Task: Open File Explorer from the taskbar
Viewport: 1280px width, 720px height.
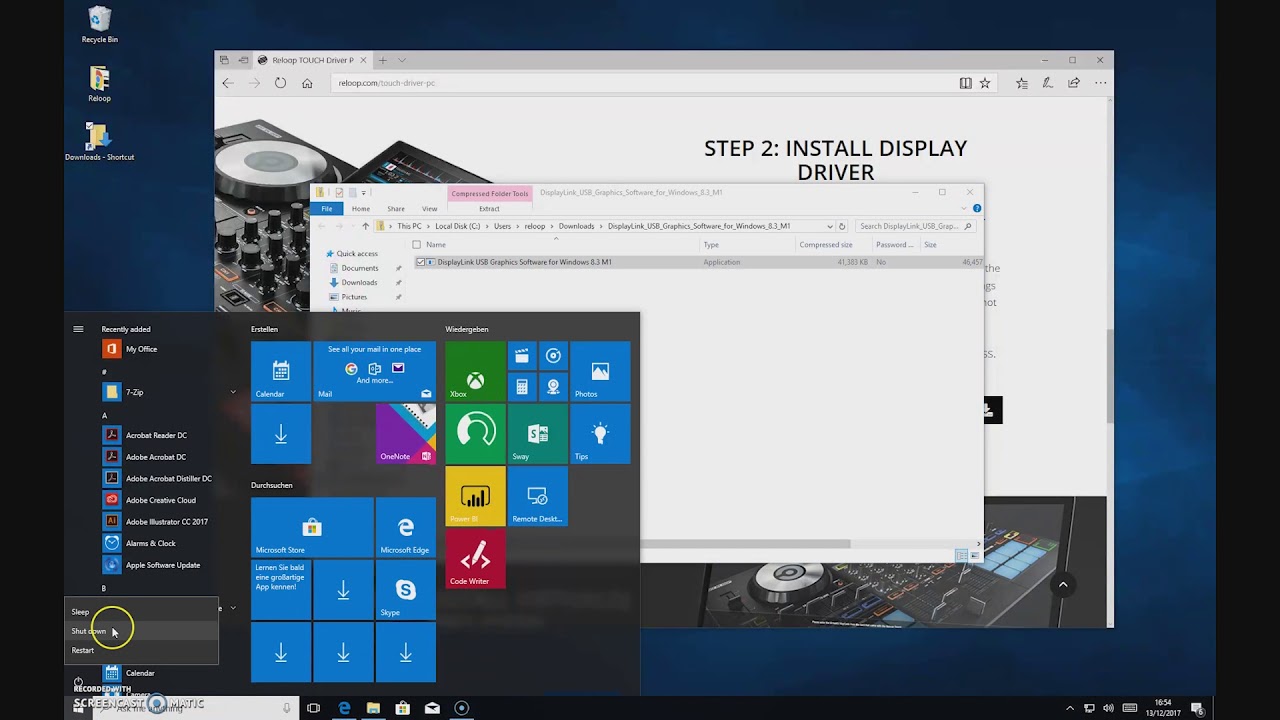Action: pos(373,708)
